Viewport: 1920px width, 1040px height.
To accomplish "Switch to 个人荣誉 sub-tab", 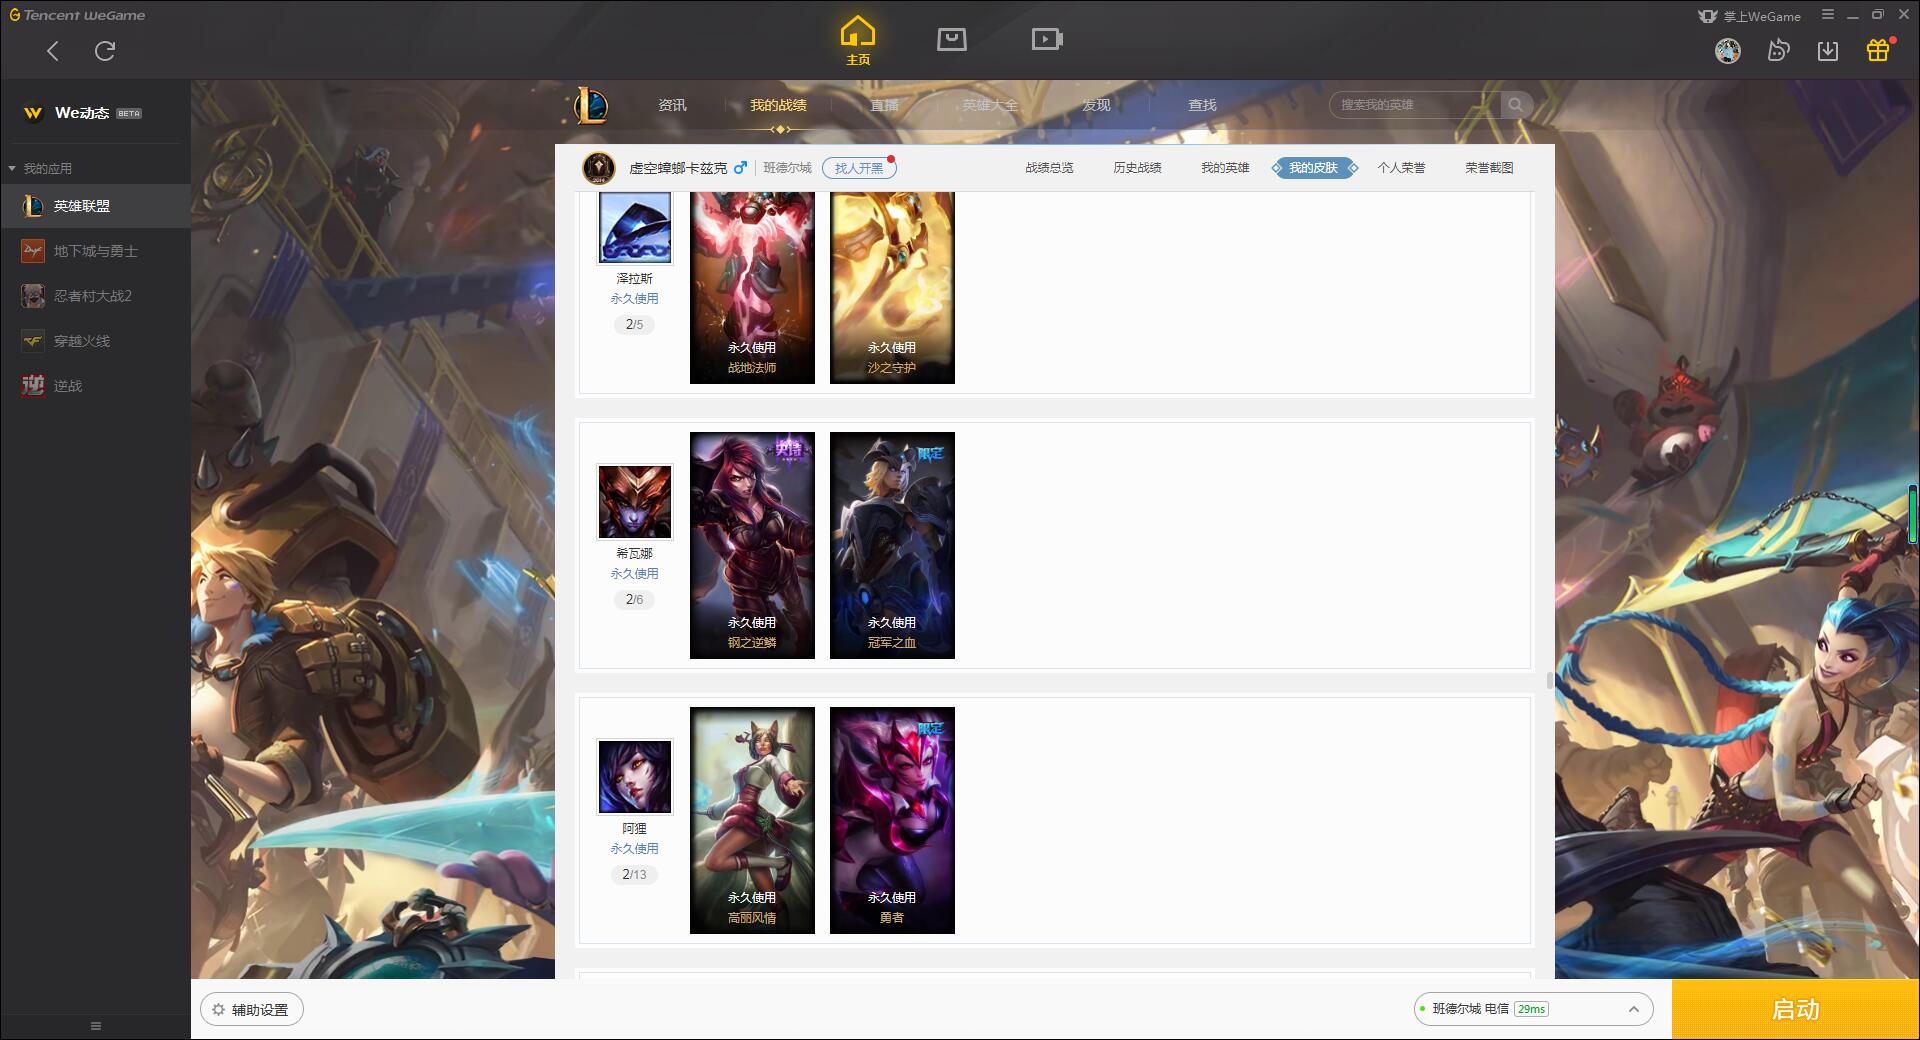I will pyautogui.click(x=1401, y=168).
